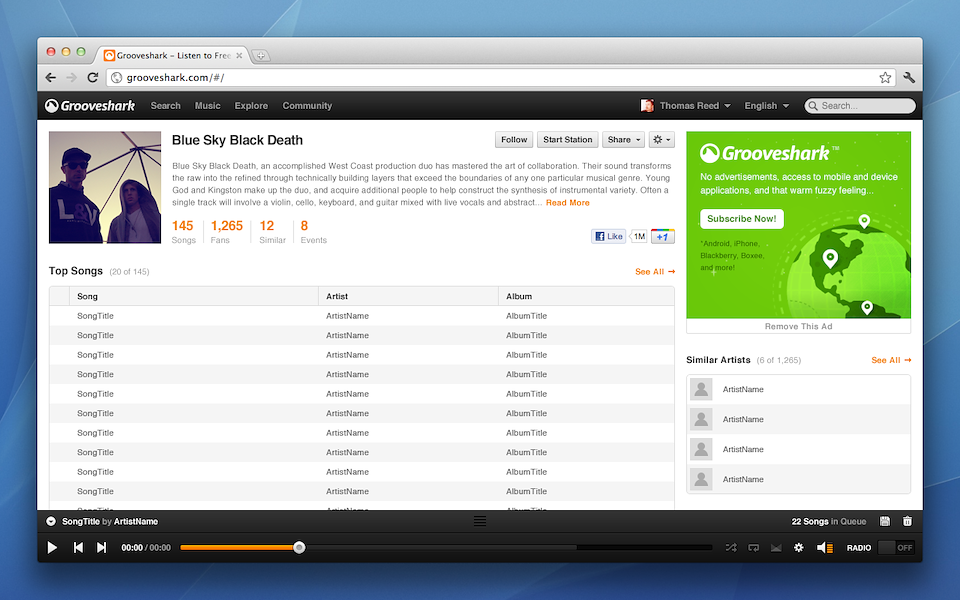Skip to the previous song
The width and height of the screenshot is (960, 600).
coord(78,547)
